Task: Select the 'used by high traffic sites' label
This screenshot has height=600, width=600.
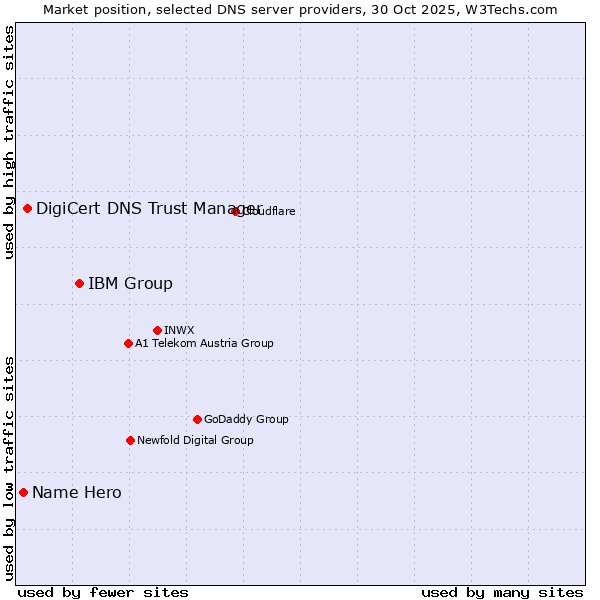Action: 9,142
